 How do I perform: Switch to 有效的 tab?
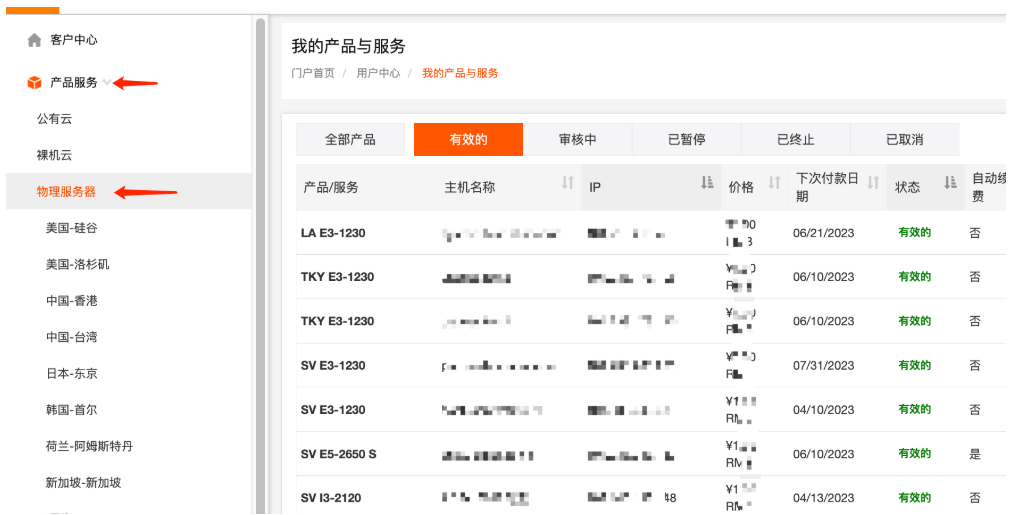click(x=468, y=140)
